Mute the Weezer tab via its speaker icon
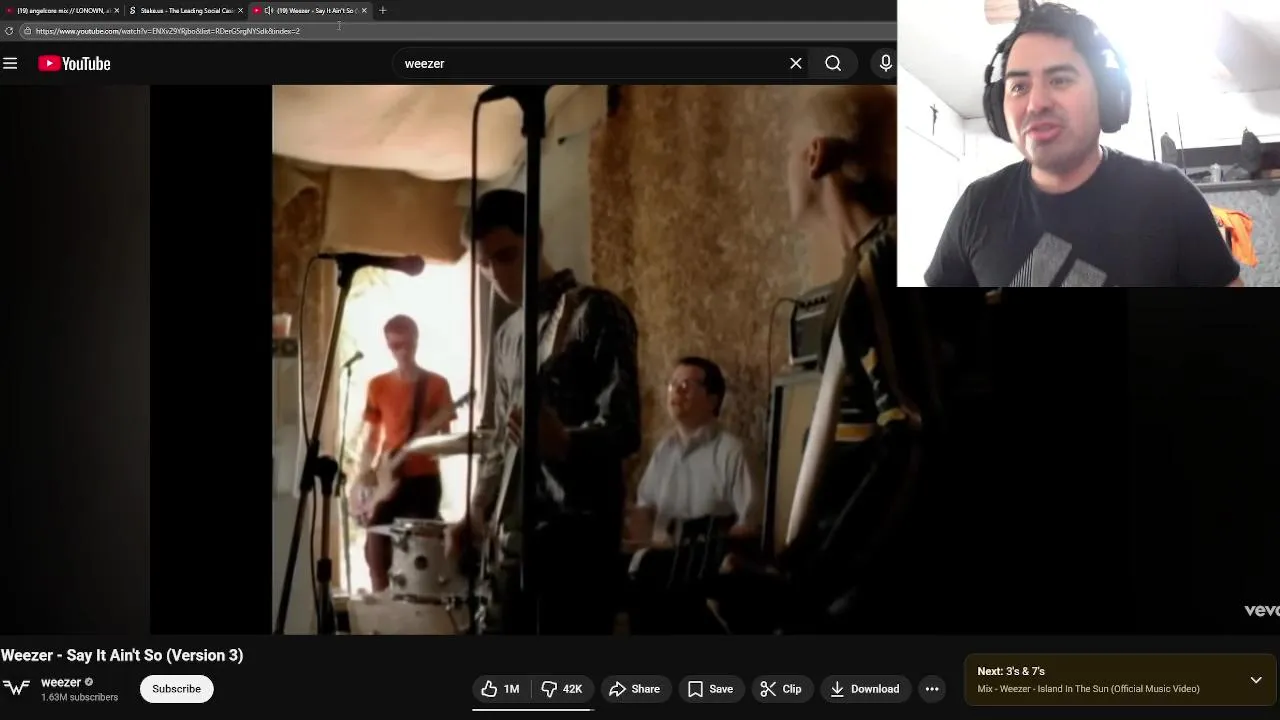1280x720 pixels. (268, 10)
